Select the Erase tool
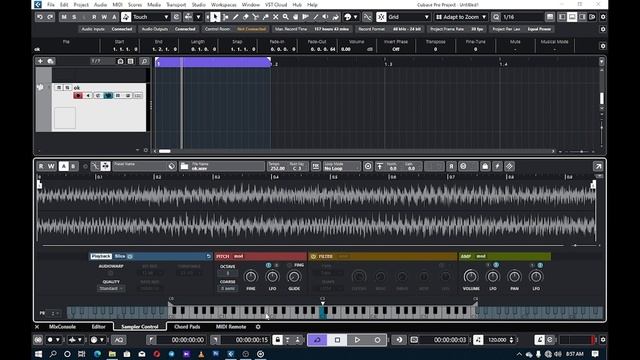The width and height of the screenshot is (640, 360). point(246,17)
